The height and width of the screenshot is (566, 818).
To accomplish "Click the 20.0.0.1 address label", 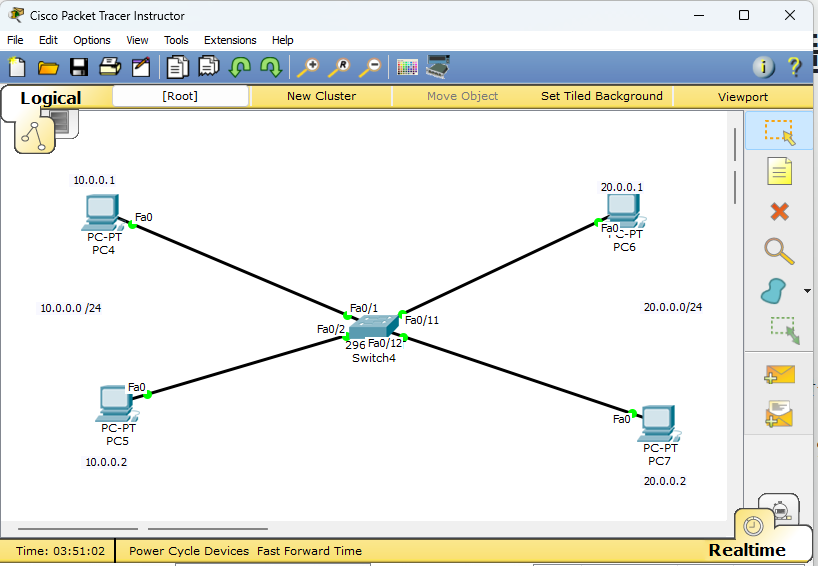I will [x=622, y=187].
